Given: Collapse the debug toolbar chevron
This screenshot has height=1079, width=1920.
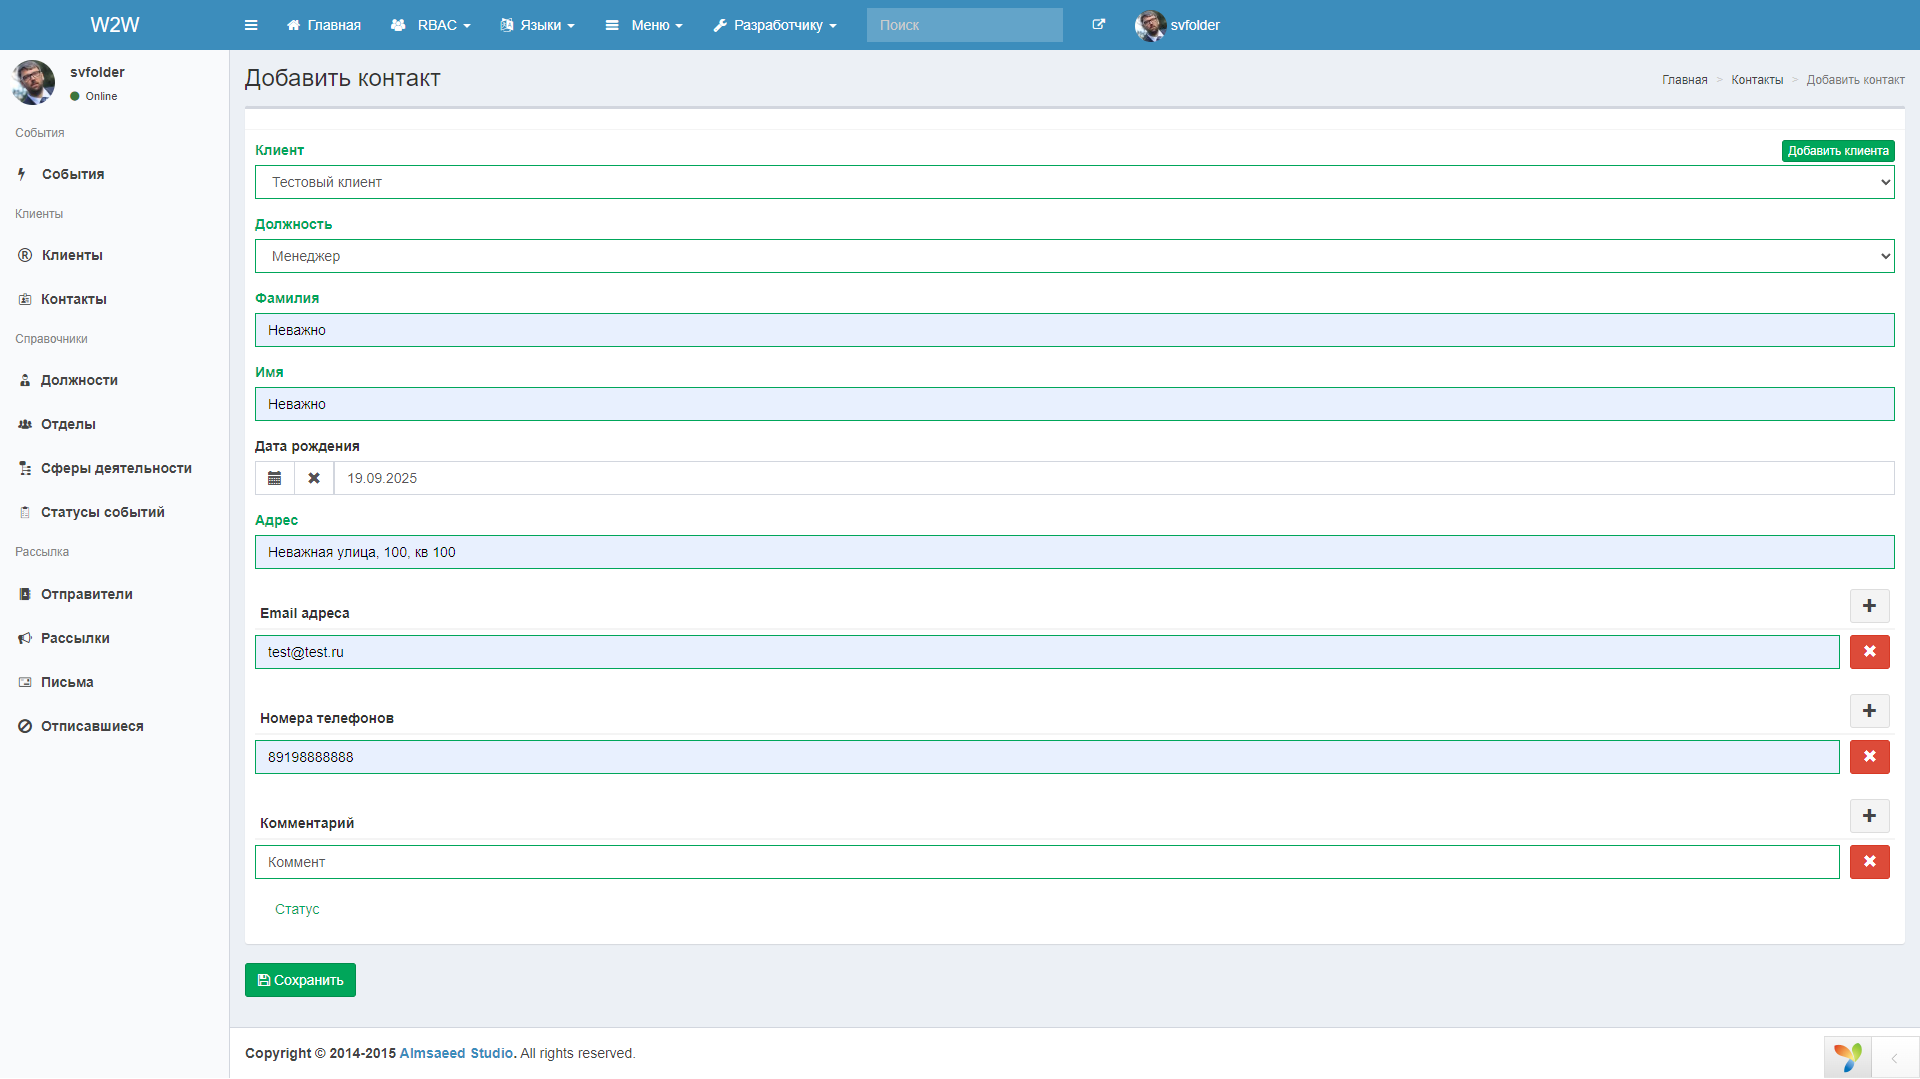Looking at the screenshot, I should pos(1894,1058).
